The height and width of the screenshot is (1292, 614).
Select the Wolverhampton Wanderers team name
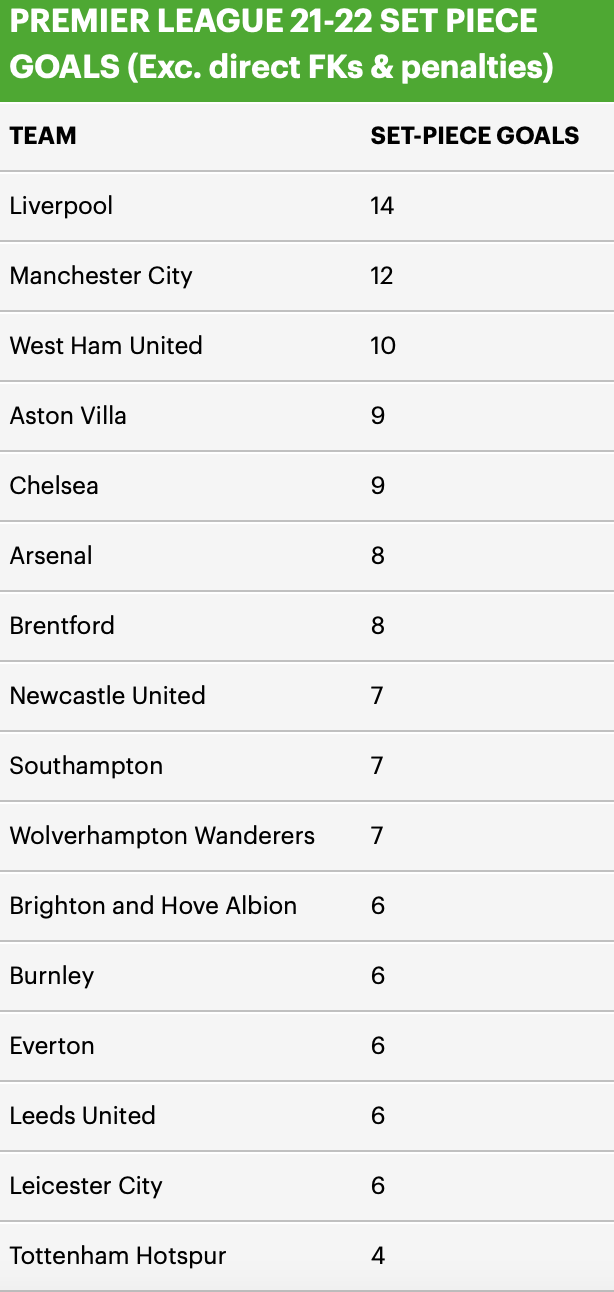[x=162, y=836]
